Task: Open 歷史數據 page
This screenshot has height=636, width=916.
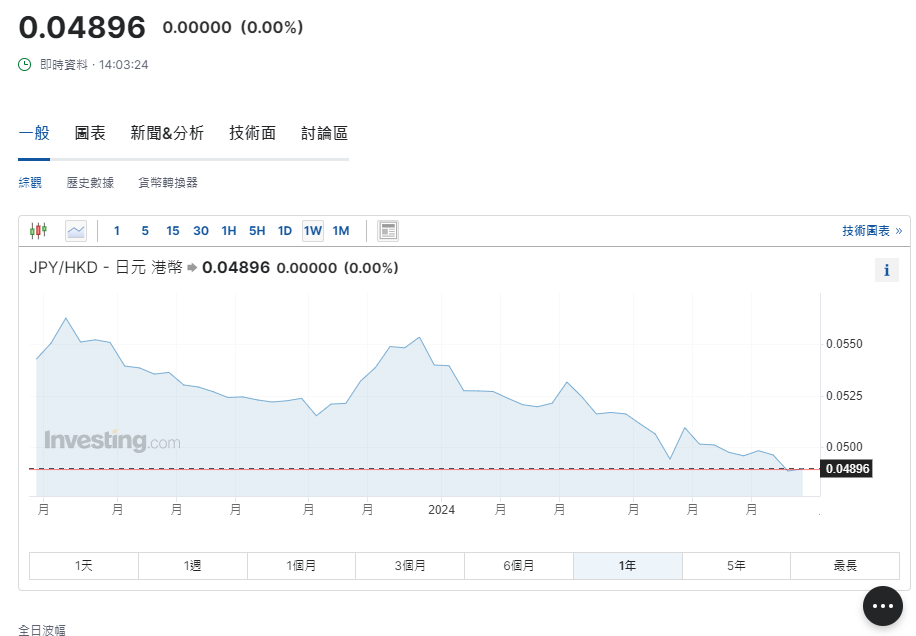Action: coord(88,182)
